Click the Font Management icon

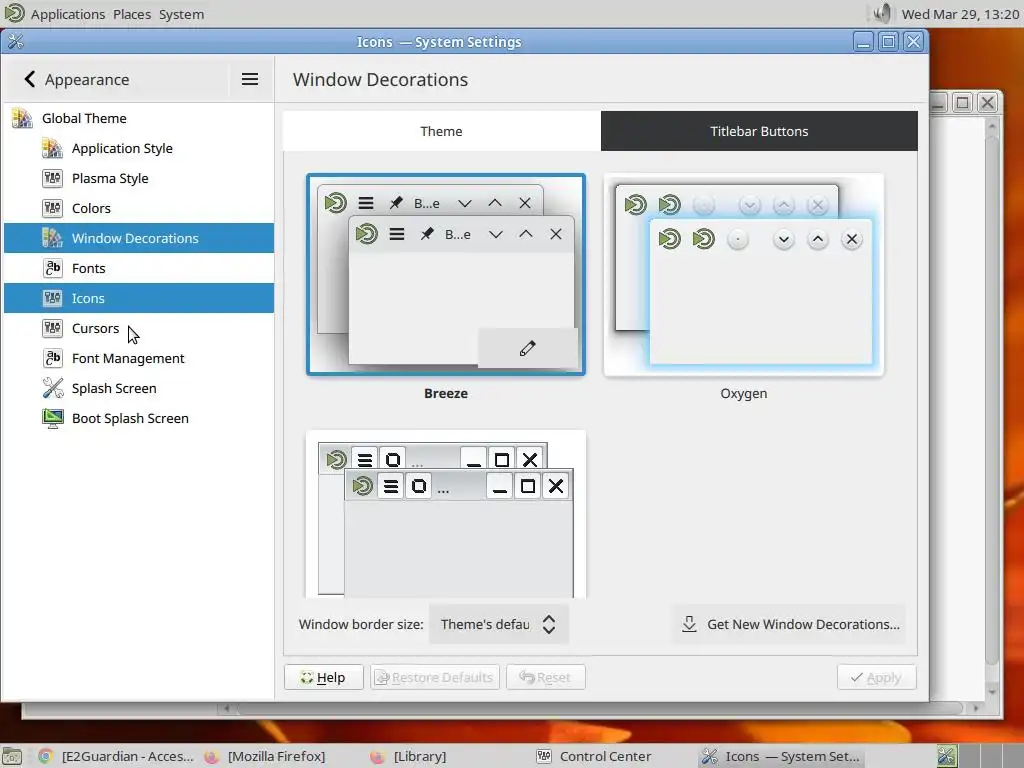(52, 359)
